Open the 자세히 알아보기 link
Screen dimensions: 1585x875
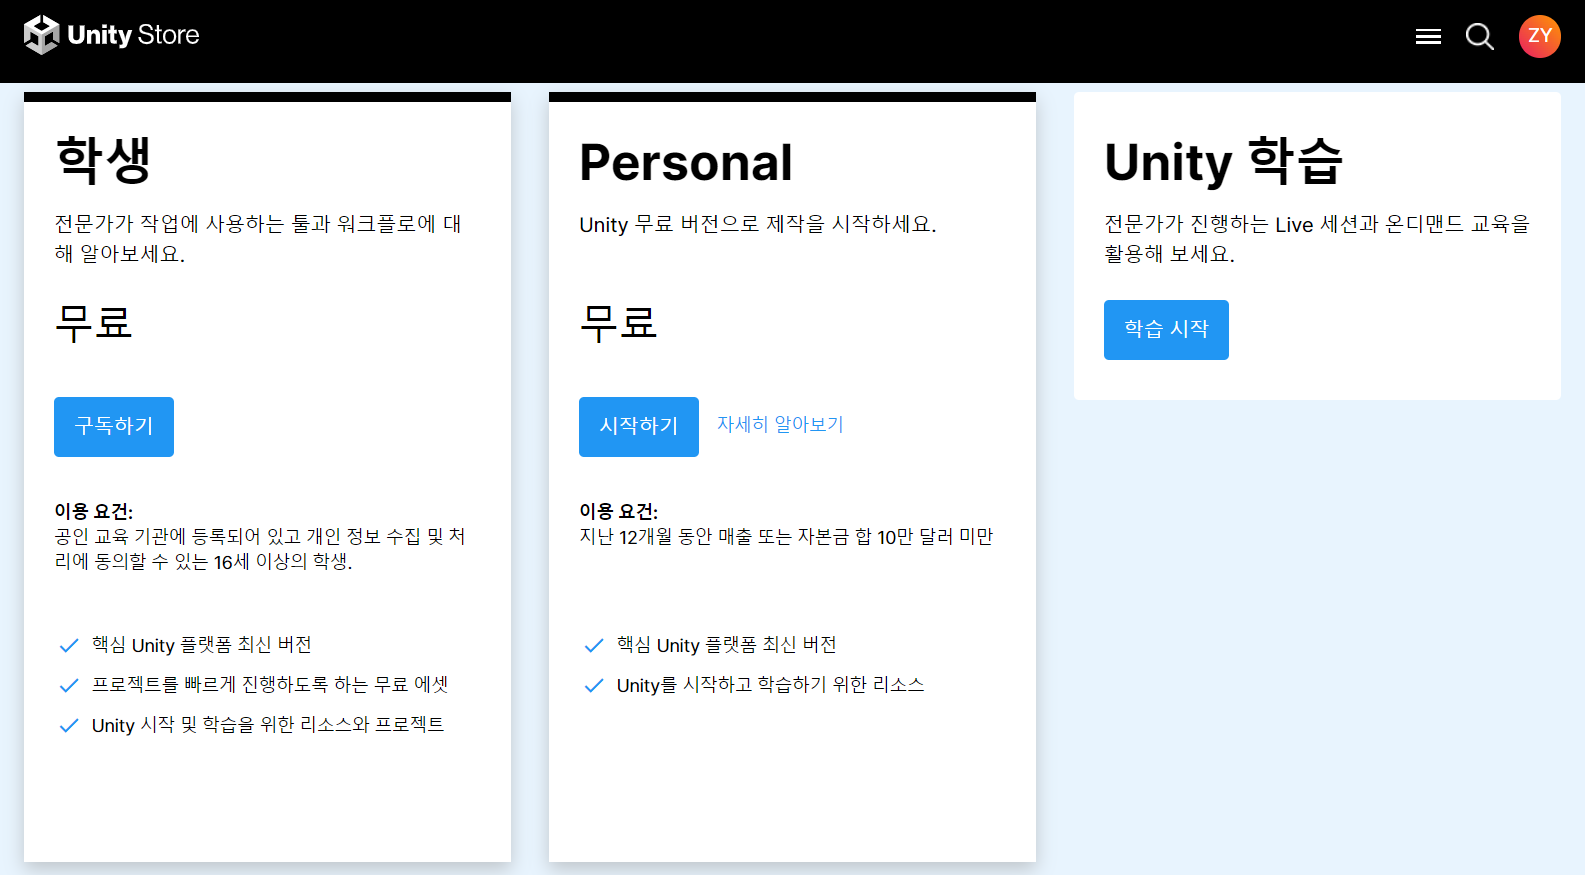(780, 425)
